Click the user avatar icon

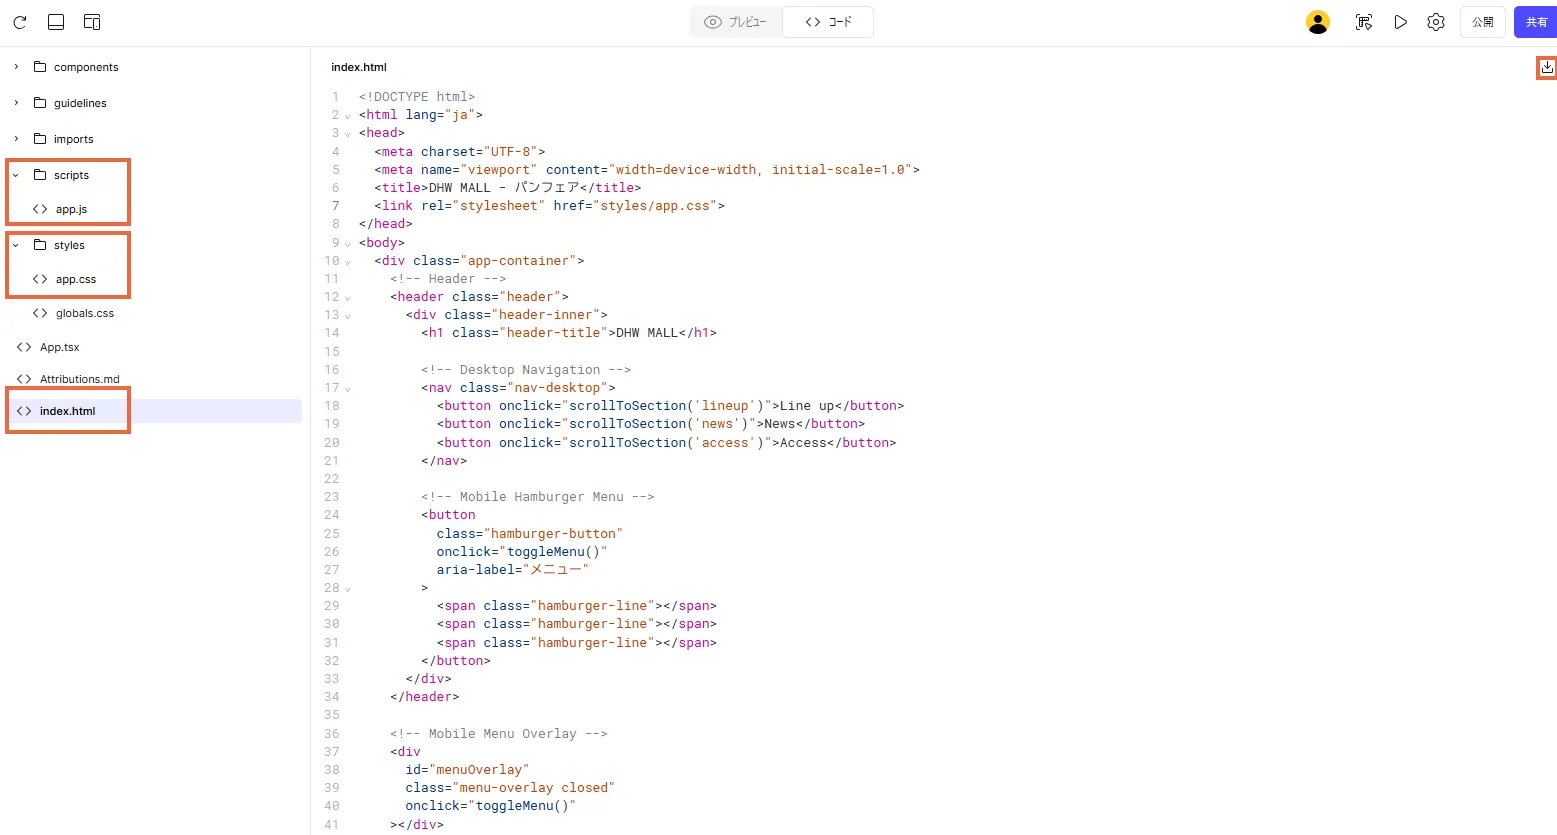1318,22
